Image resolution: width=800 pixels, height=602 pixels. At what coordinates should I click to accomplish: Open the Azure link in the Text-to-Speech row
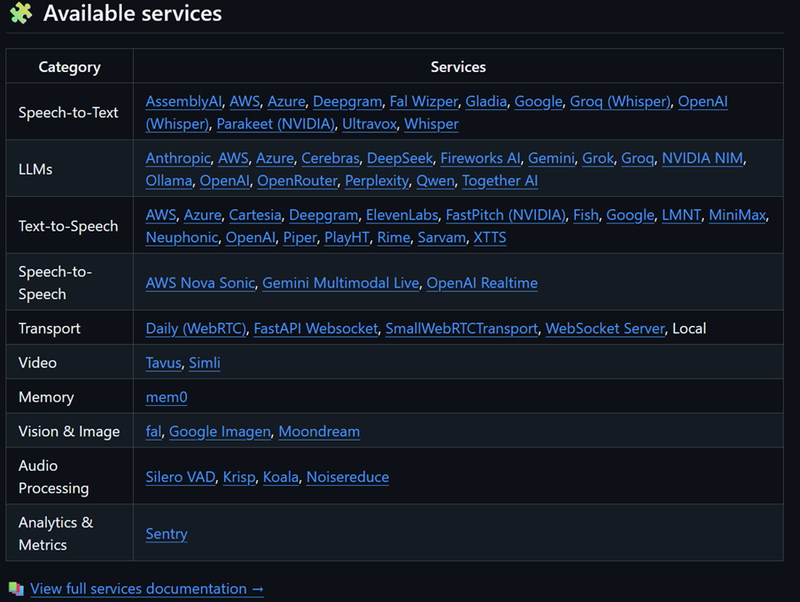click(203, 215)
